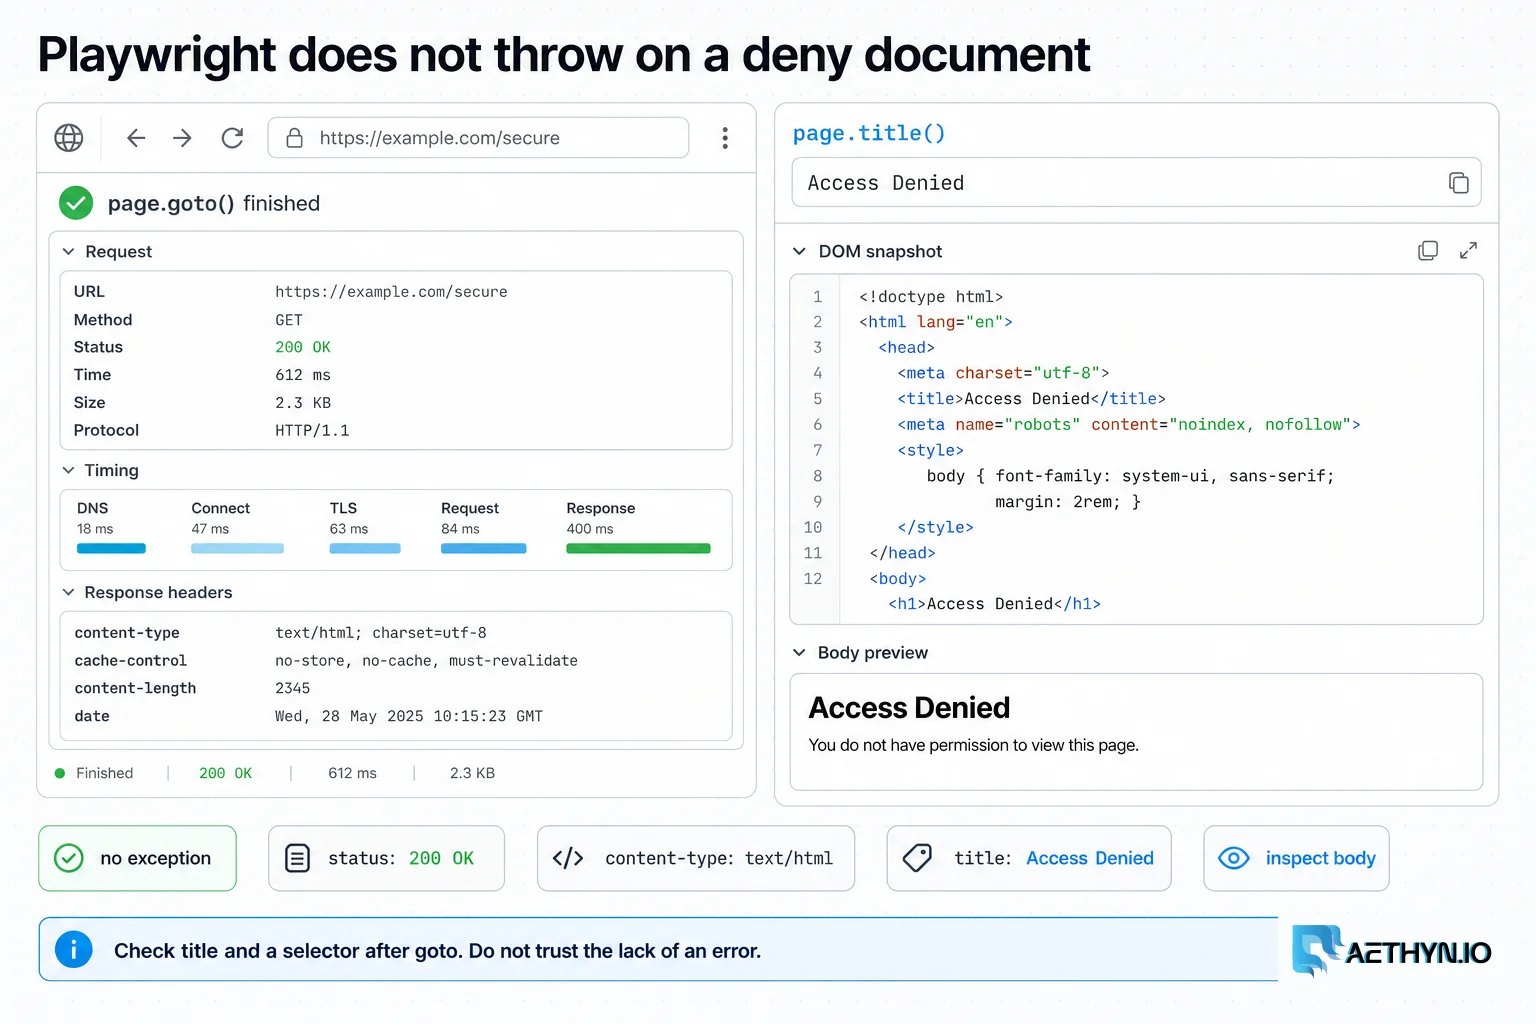Click the meta robots noindex code line
Image resolution: width=1536 pixels, height=1024 pixels.
pos(1129,425)
